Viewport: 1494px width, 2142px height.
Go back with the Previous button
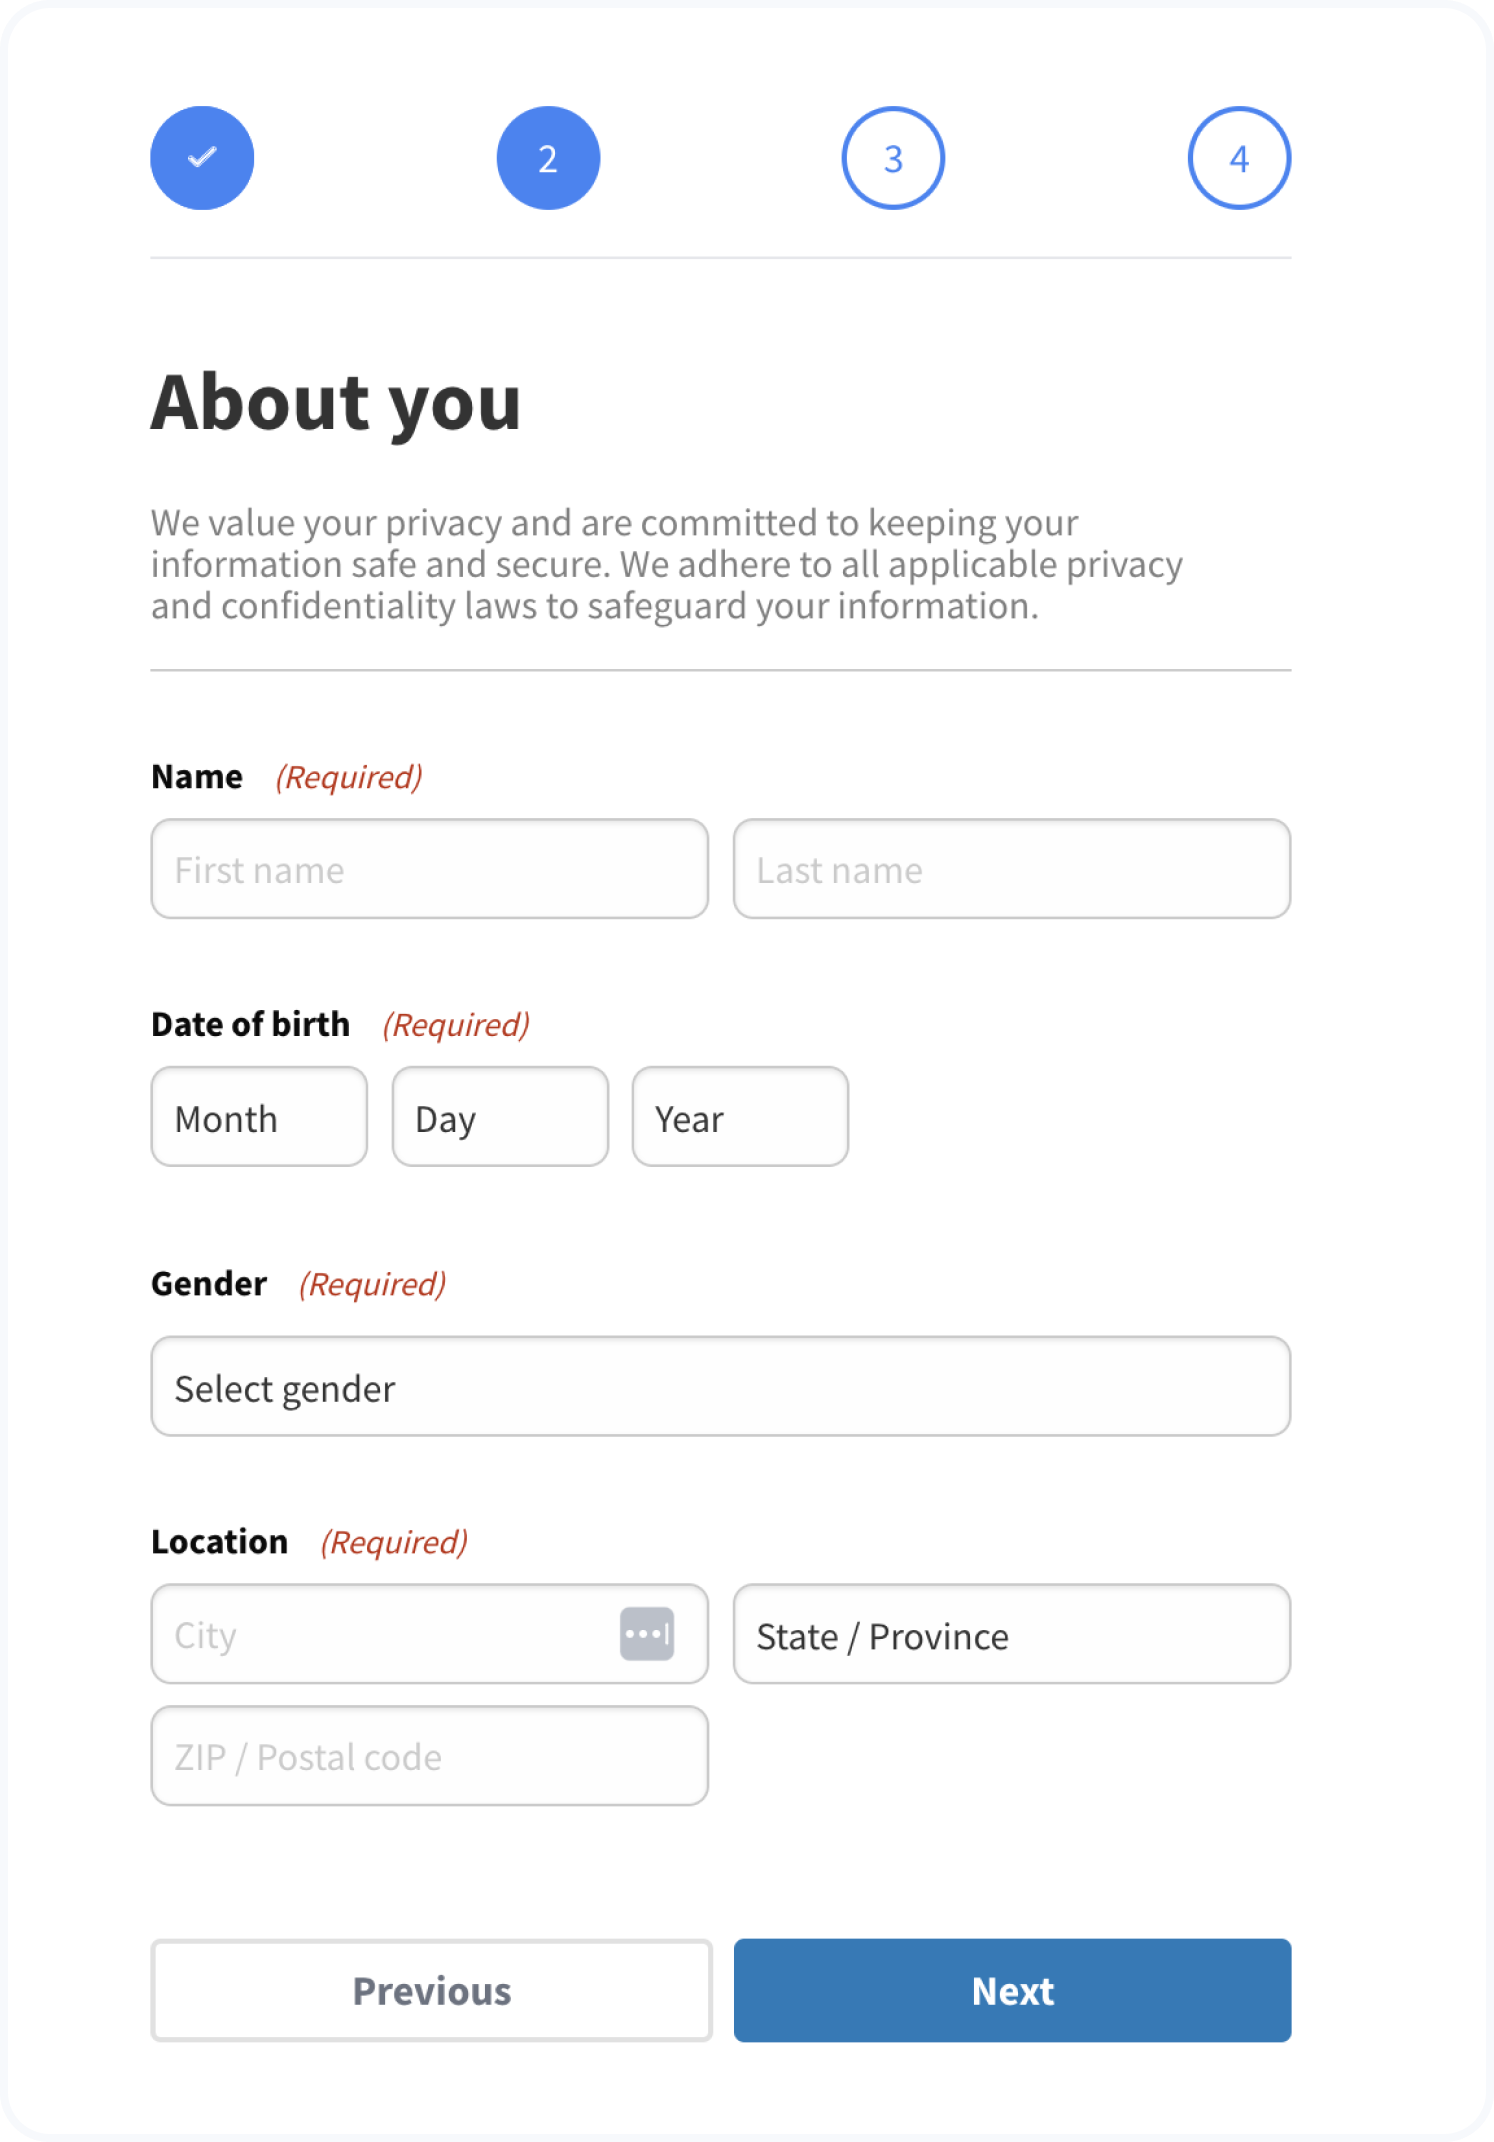tap(431, 1991)
